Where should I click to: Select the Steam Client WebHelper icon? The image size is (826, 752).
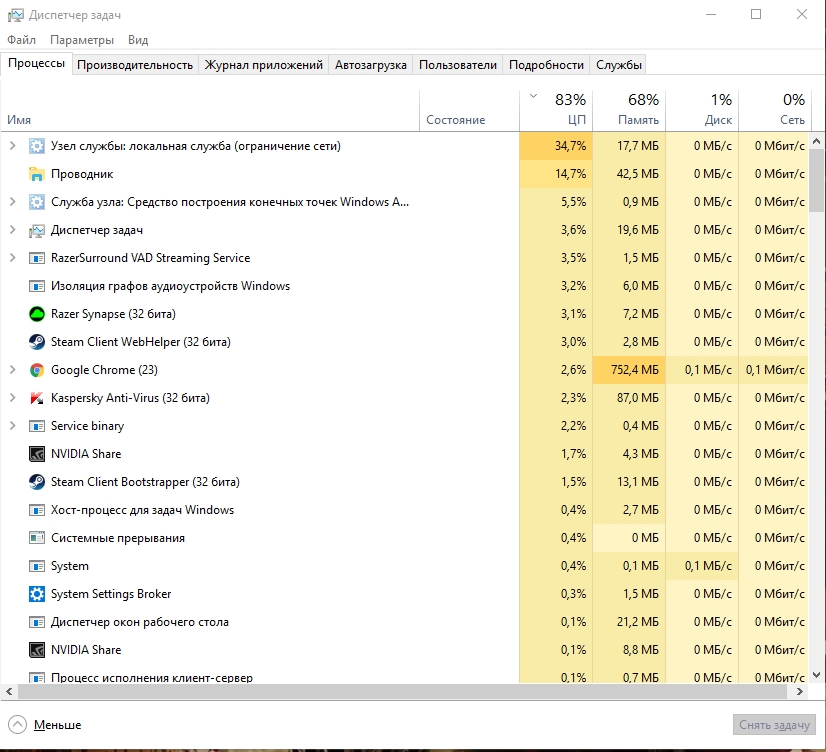pos(37,342)
